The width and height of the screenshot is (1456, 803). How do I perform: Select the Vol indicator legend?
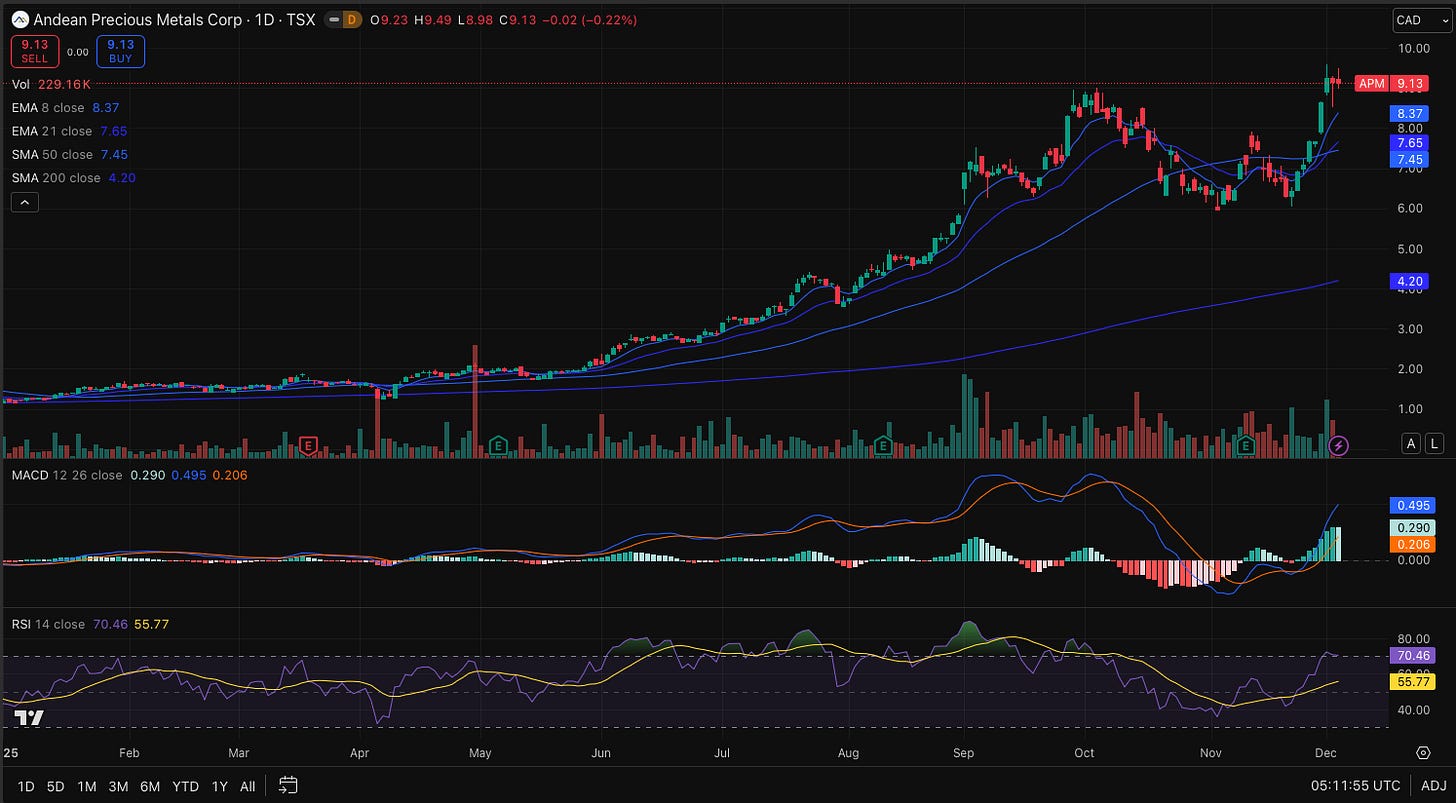pos(51,85)
